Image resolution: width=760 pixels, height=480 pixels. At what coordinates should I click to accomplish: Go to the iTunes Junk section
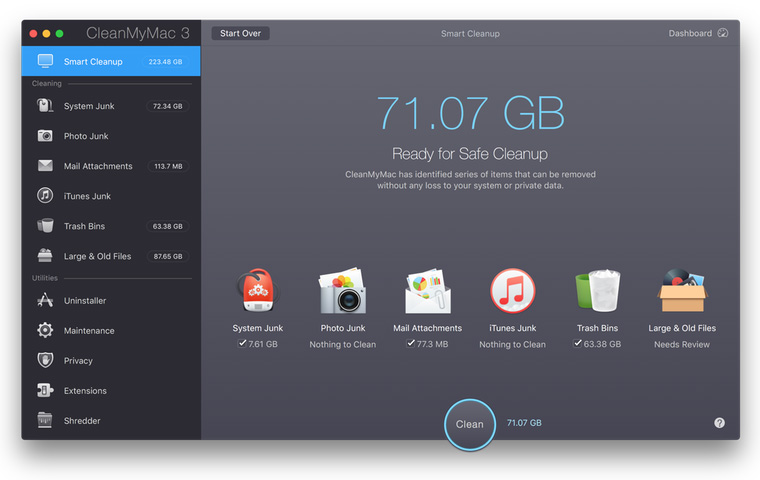tap(111, 196)
